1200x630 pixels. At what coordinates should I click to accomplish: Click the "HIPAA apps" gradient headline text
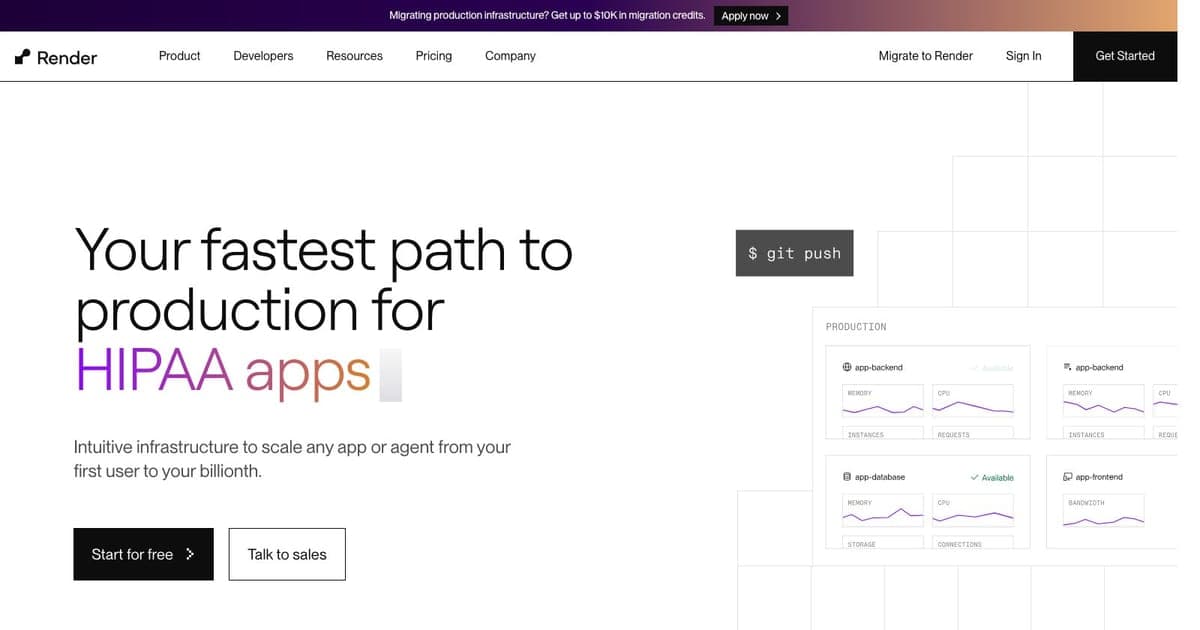(x=223, y=372)
